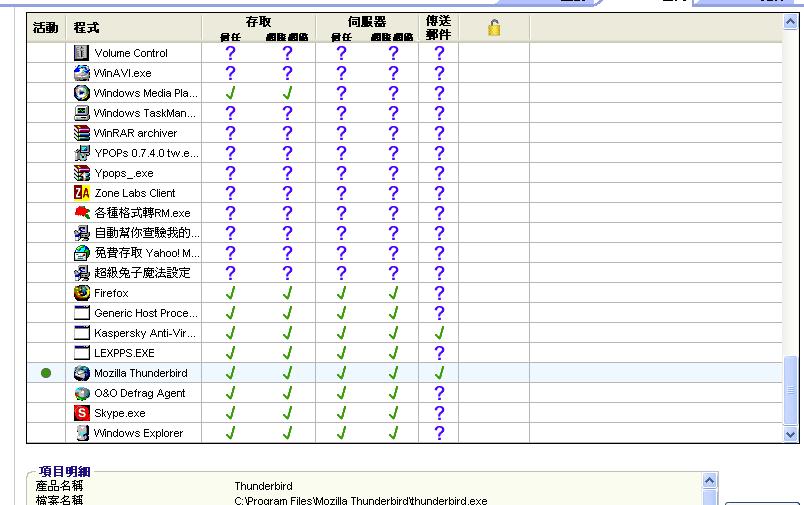Toggle Windows Explorer send-mail question mark
Screen dimensions: 804x505
point(439,433)
